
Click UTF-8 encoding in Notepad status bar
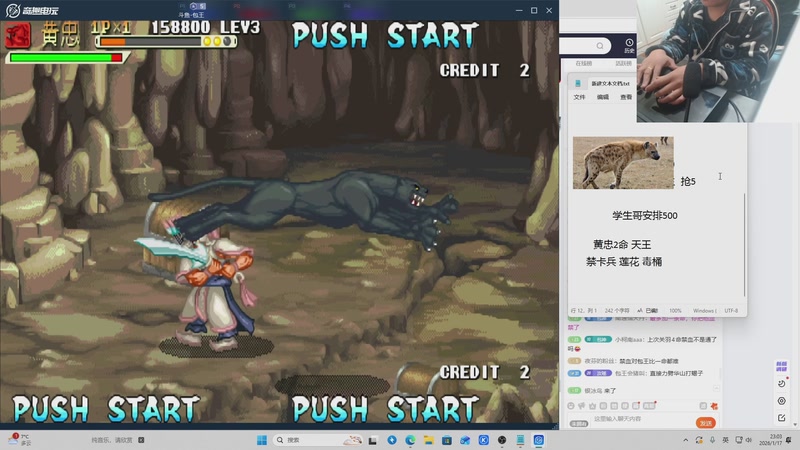[731, 311]
